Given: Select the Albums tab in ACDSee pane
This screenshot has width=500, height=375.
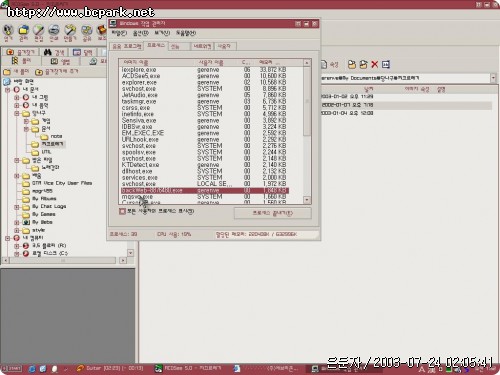Looking at the screenshot, I should [61, 61].
